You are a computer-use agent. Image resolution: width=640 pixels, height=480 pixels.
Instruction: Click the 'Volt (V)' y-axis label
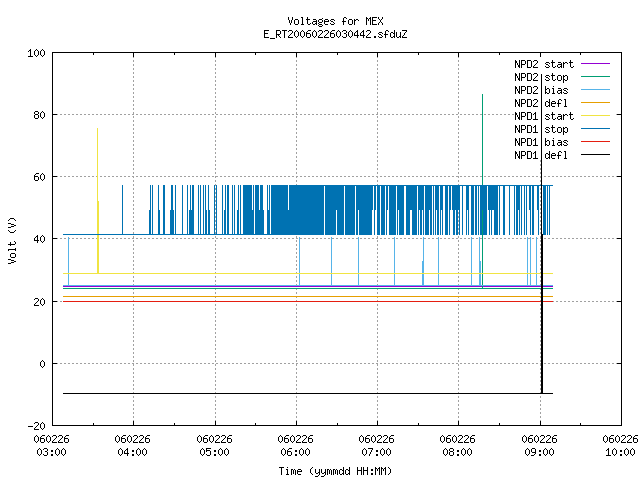point(12,240)
